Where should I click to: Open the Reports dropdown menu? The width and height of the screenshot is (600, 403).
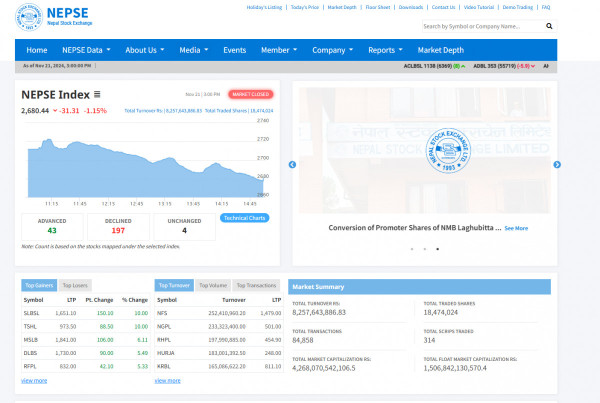[385, 50]
